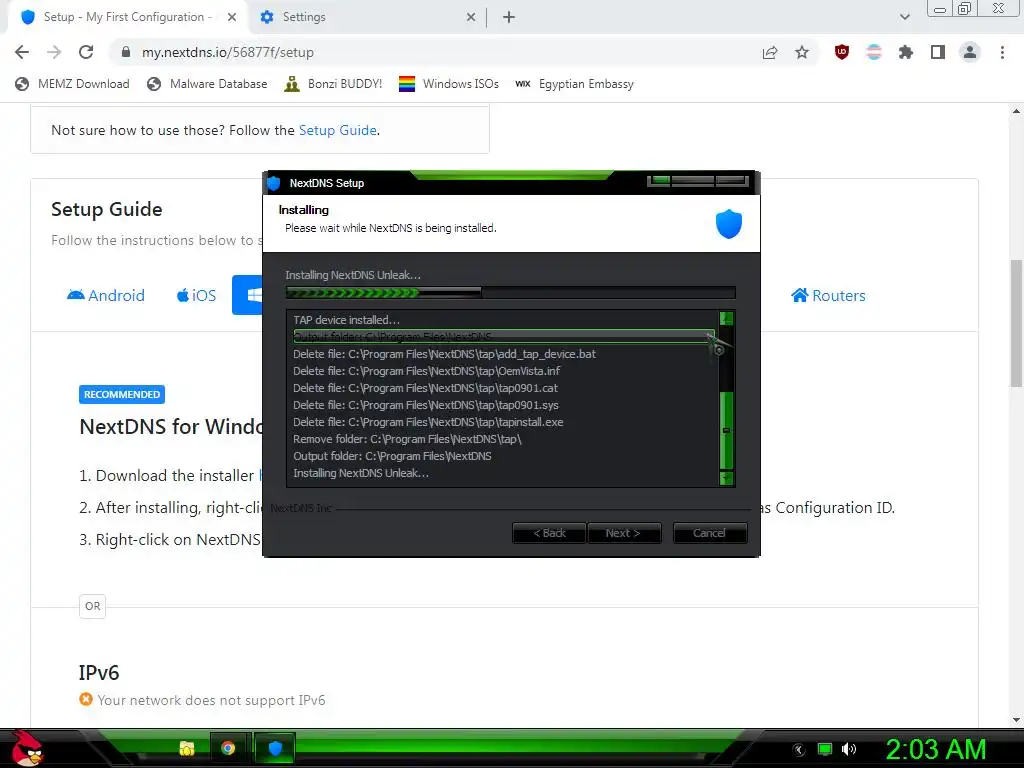This screenshot has height=768, width=1024.
Task: Click the OR separator label
Action: pos(93,606)
